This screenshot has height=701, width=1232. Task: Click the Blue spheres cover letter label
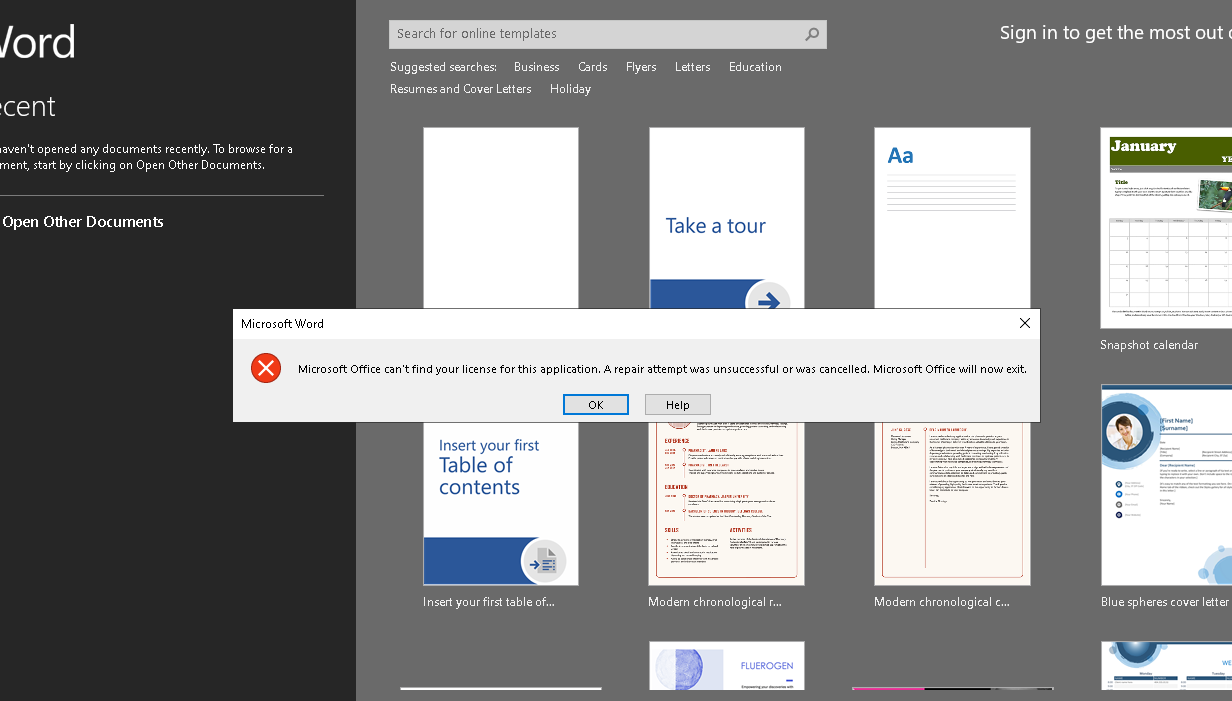1165,602
